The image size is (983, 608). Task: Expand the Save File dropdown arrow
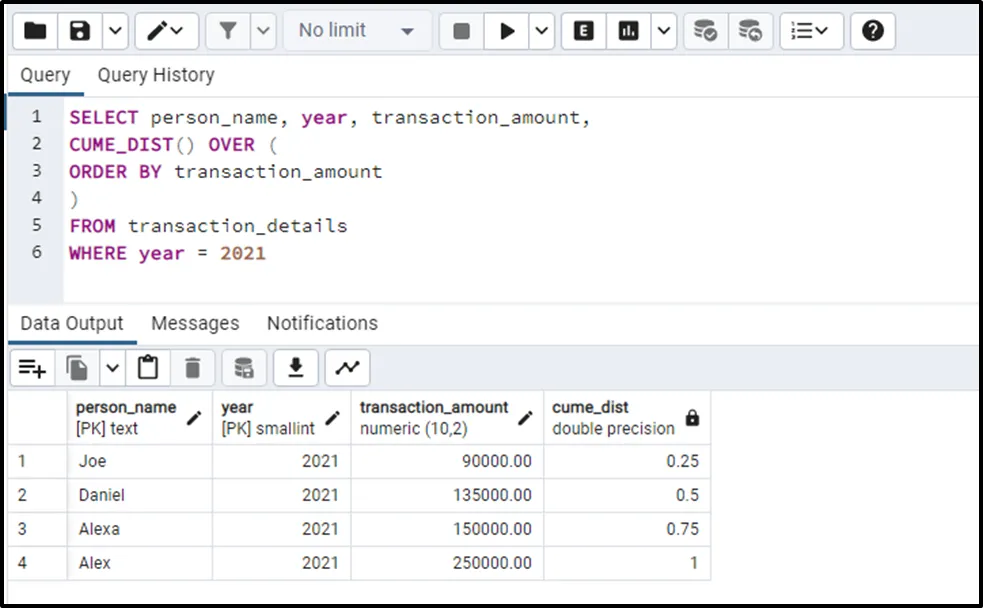(x=115, y=31)
